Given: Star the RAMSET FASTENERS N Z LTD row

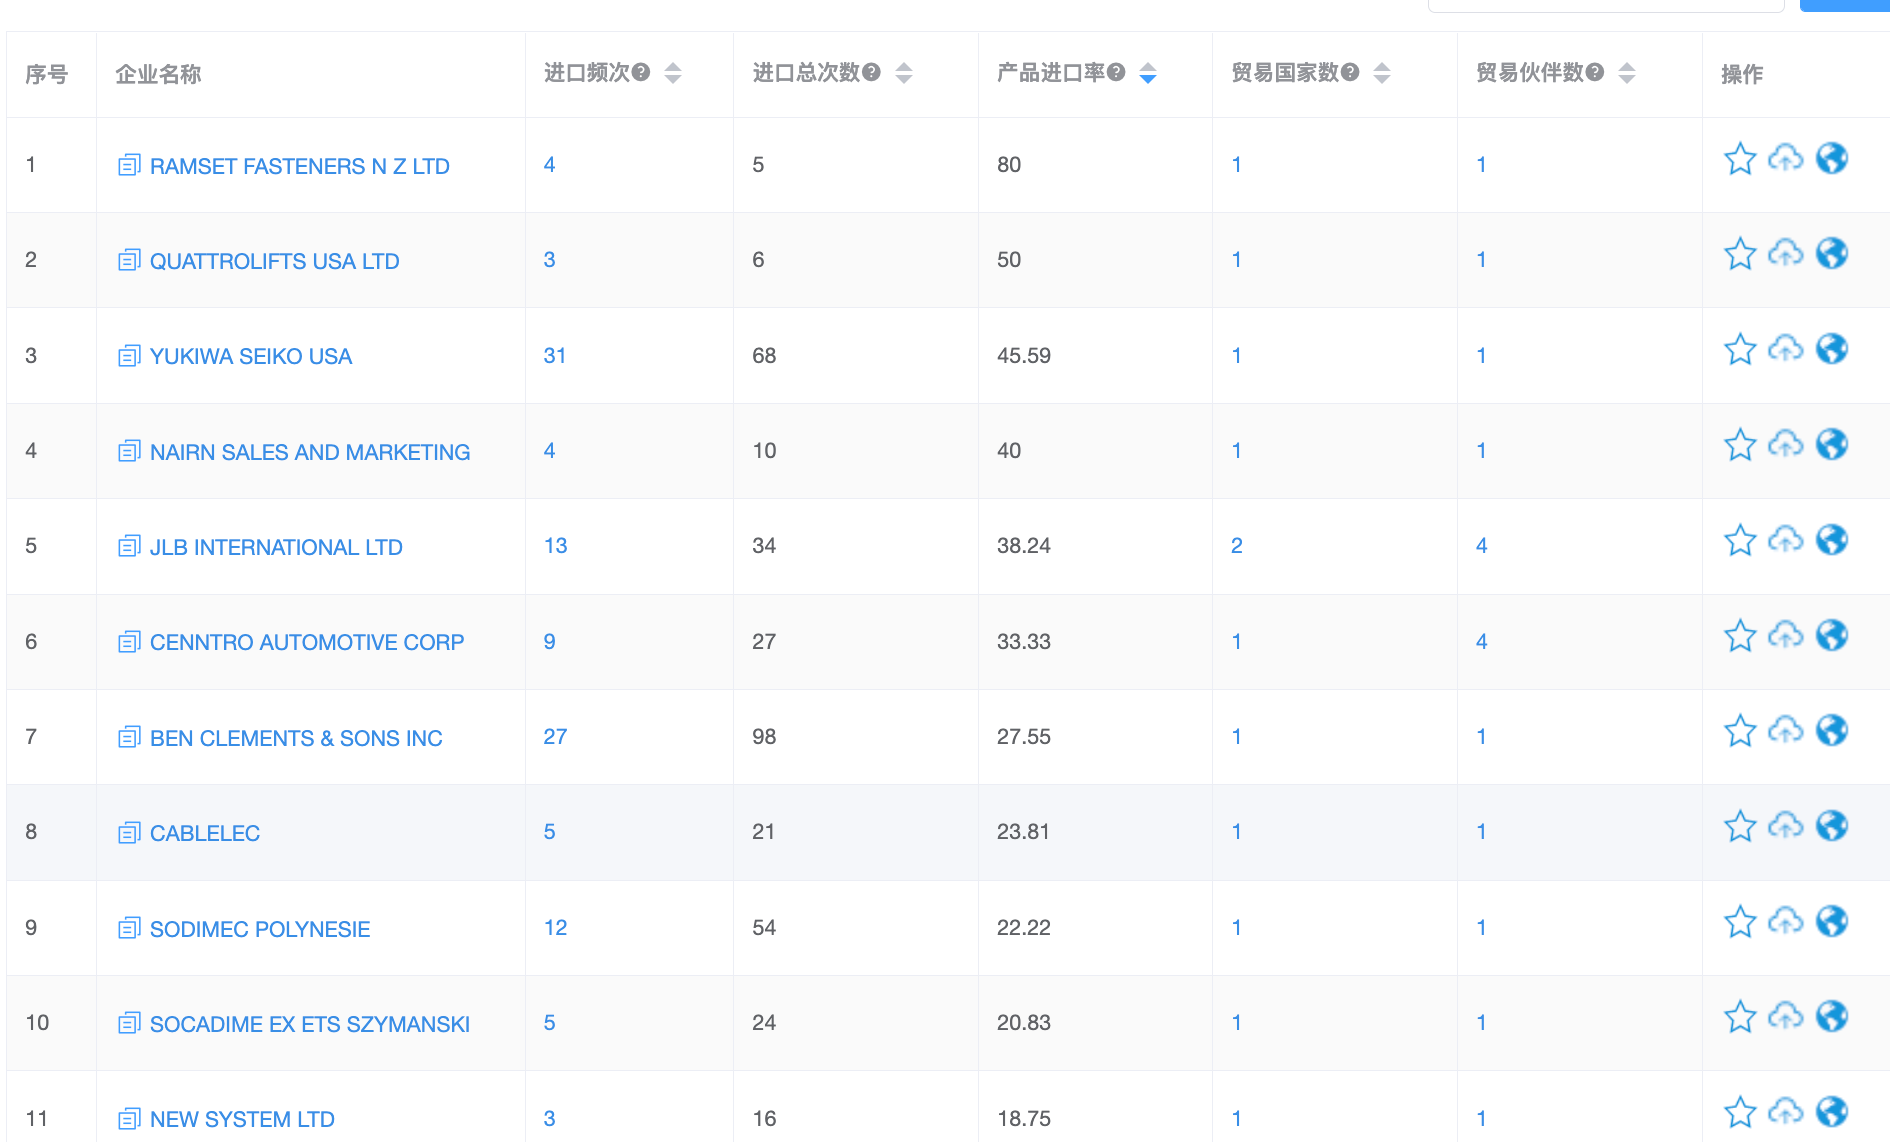Looking at the screenshot, I should coord(1740,159).
